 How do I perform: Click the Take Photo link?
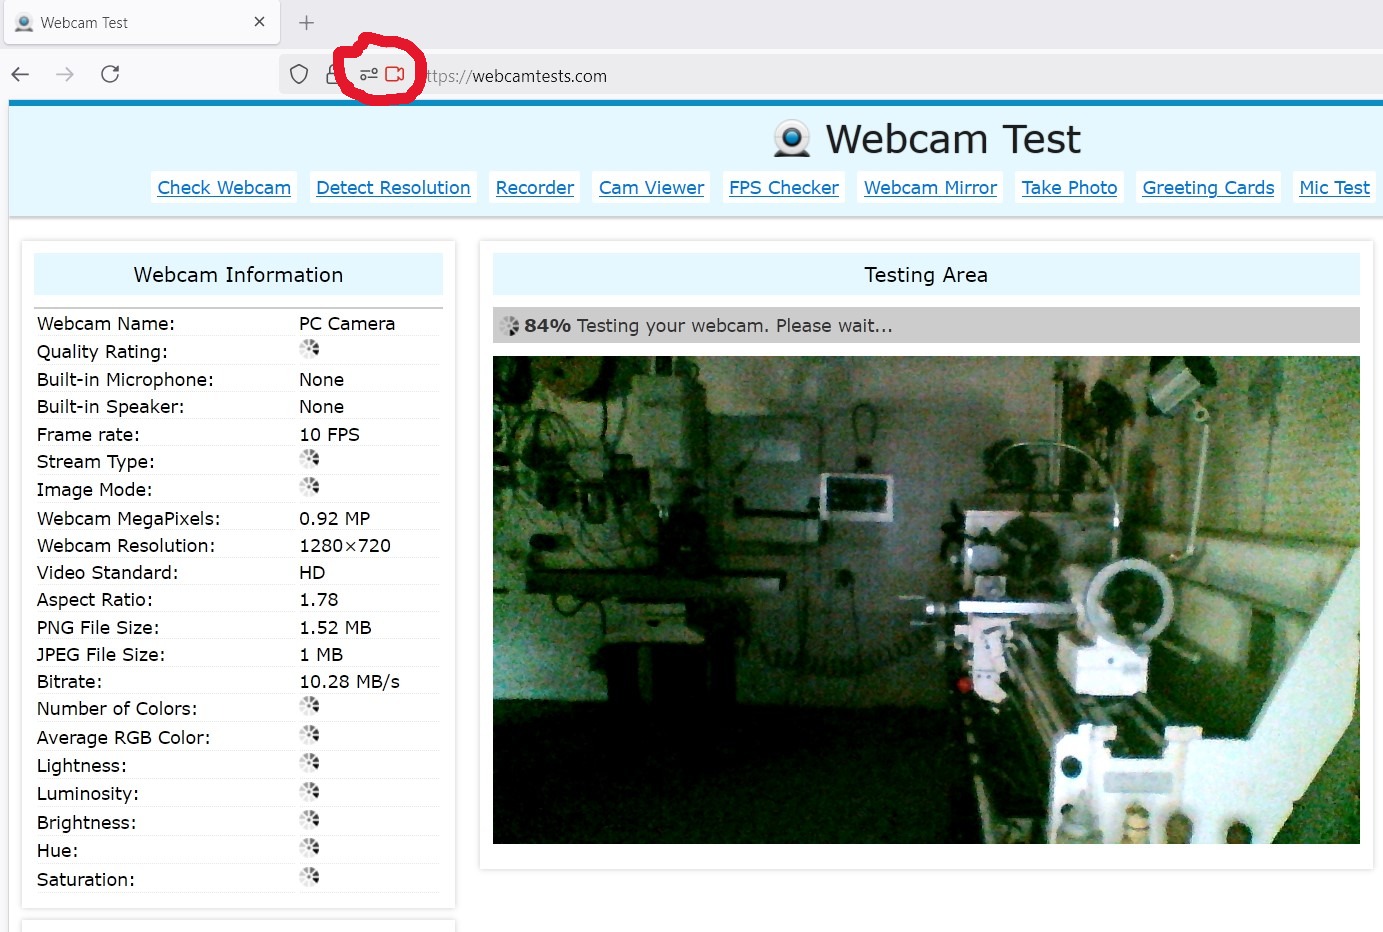1069,188
